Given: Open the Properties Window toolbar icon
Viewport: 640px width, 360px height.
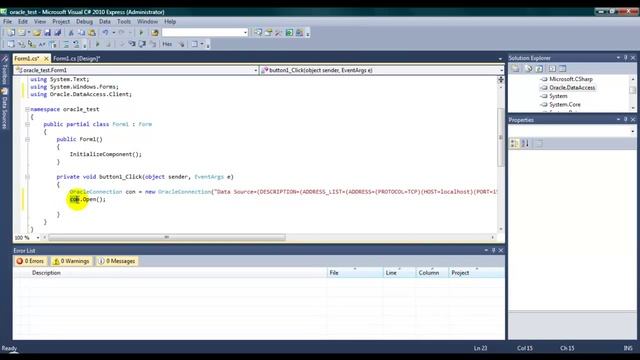Looking at the screenshot, I should pyautogui.click(x=268, y=33).
